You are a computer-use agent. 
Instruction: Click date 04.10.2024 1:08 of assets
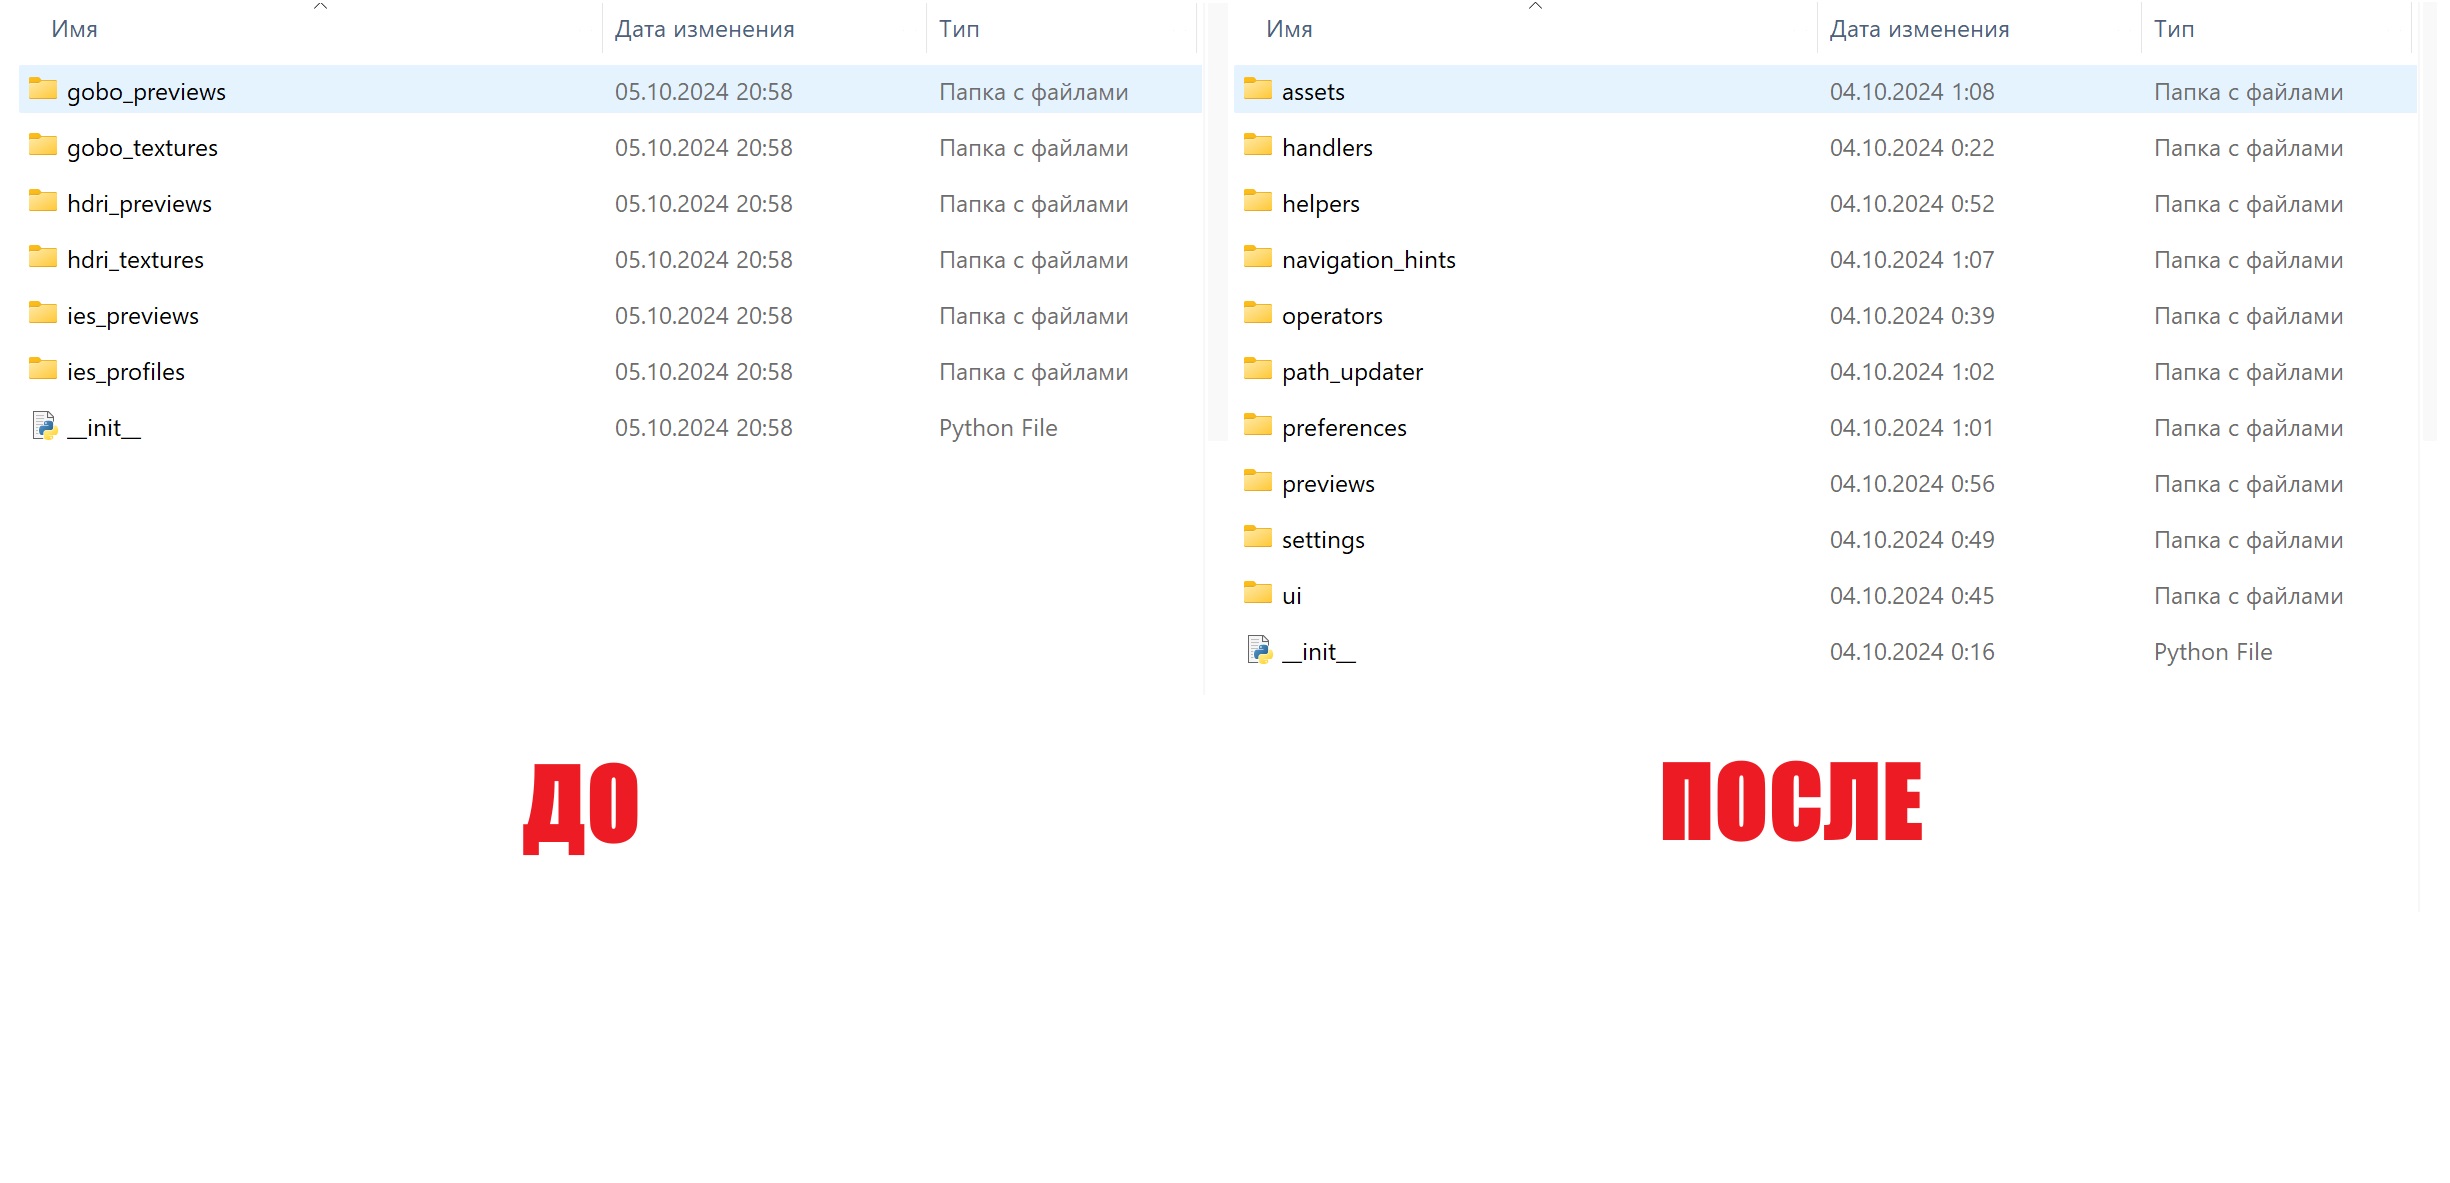[x=1912, y=92]
